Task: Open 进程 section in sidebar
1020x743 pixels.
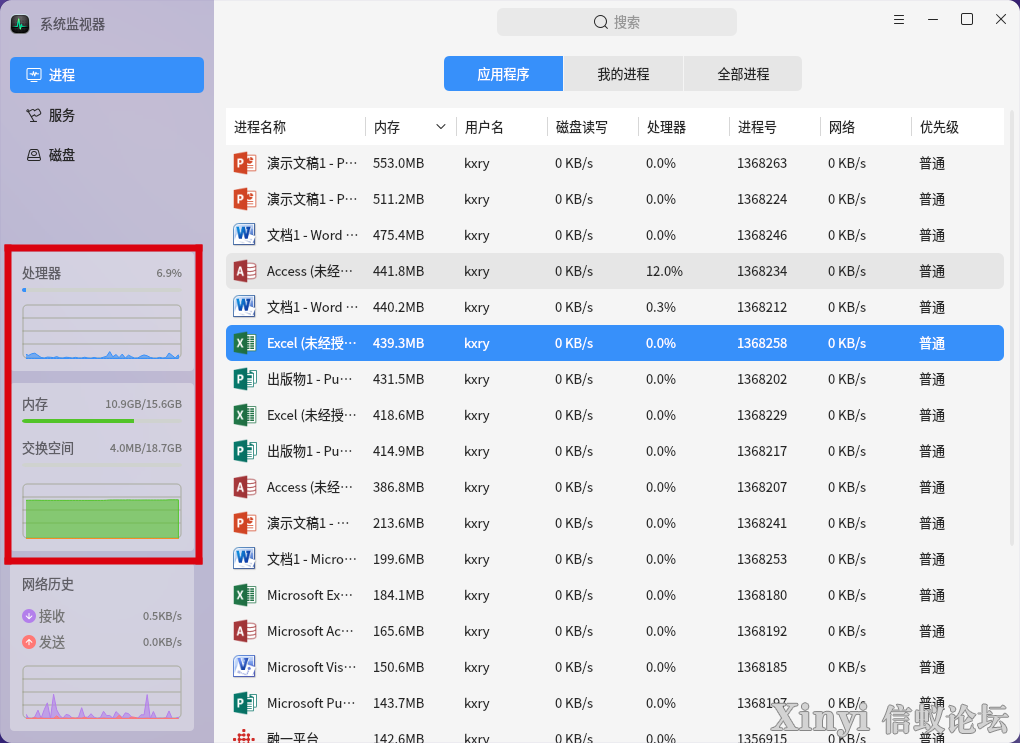Action: click(x=107, y=75)
